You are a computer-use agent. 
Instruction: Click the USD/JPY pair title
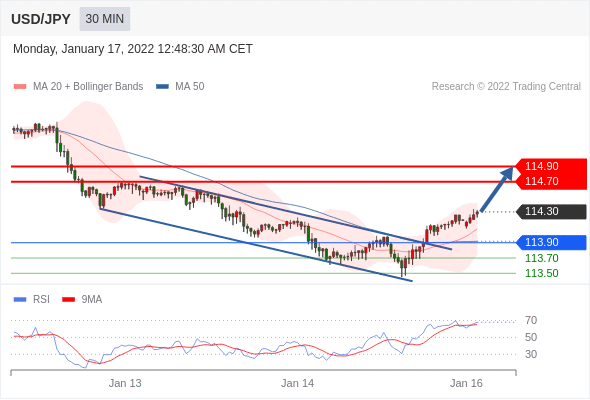[41, 19]
